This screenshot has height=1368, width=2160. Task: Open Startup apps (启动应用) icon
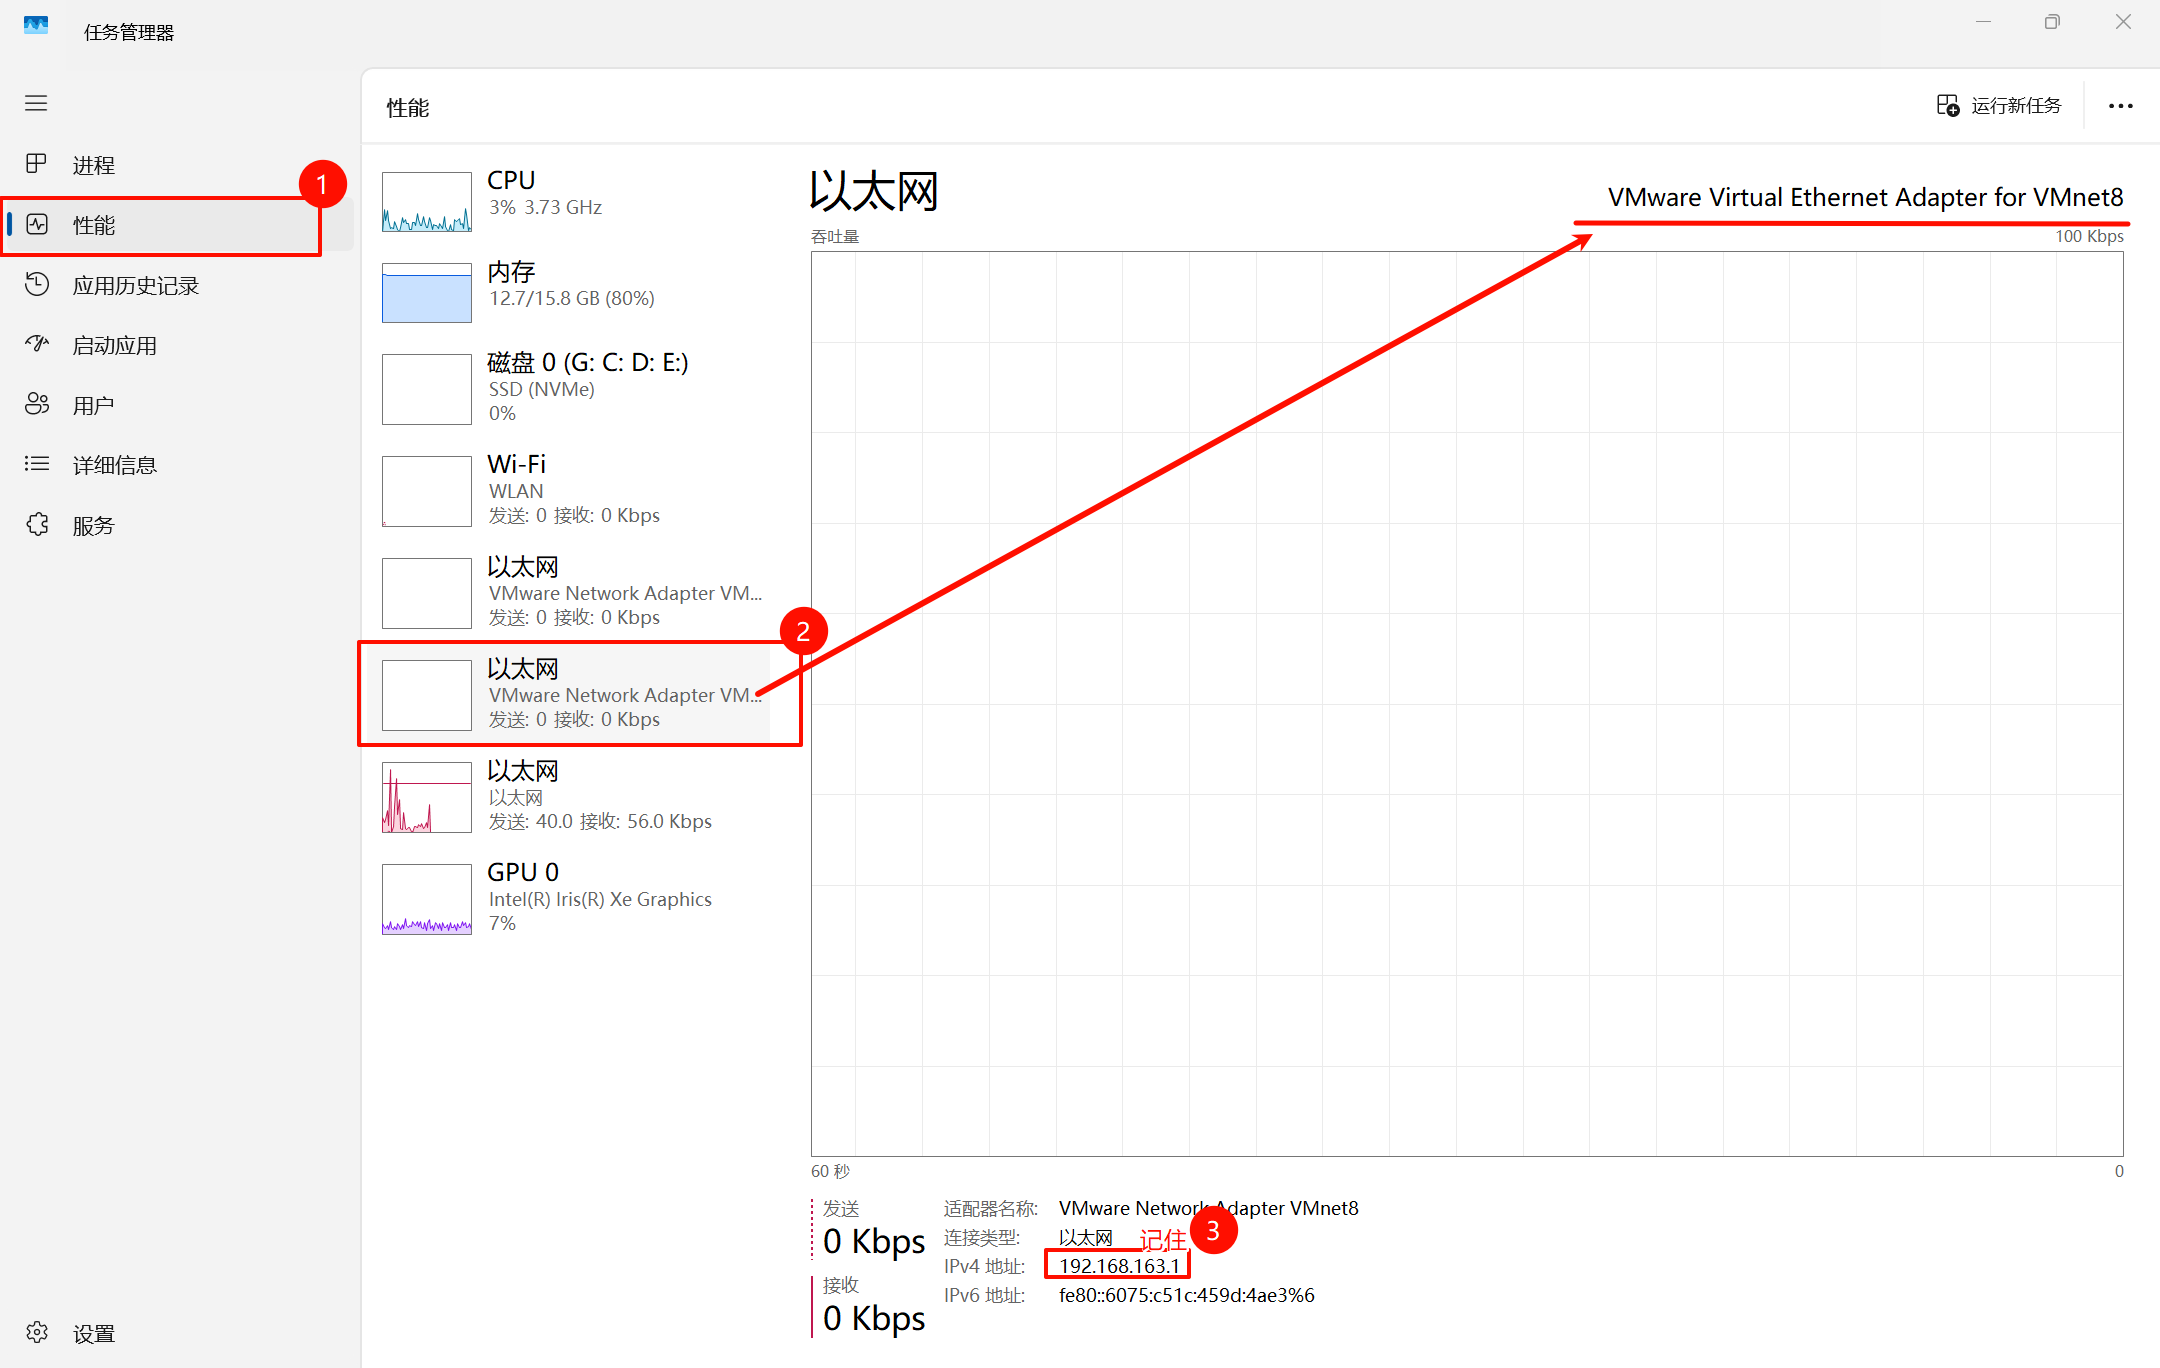[37, 345]
